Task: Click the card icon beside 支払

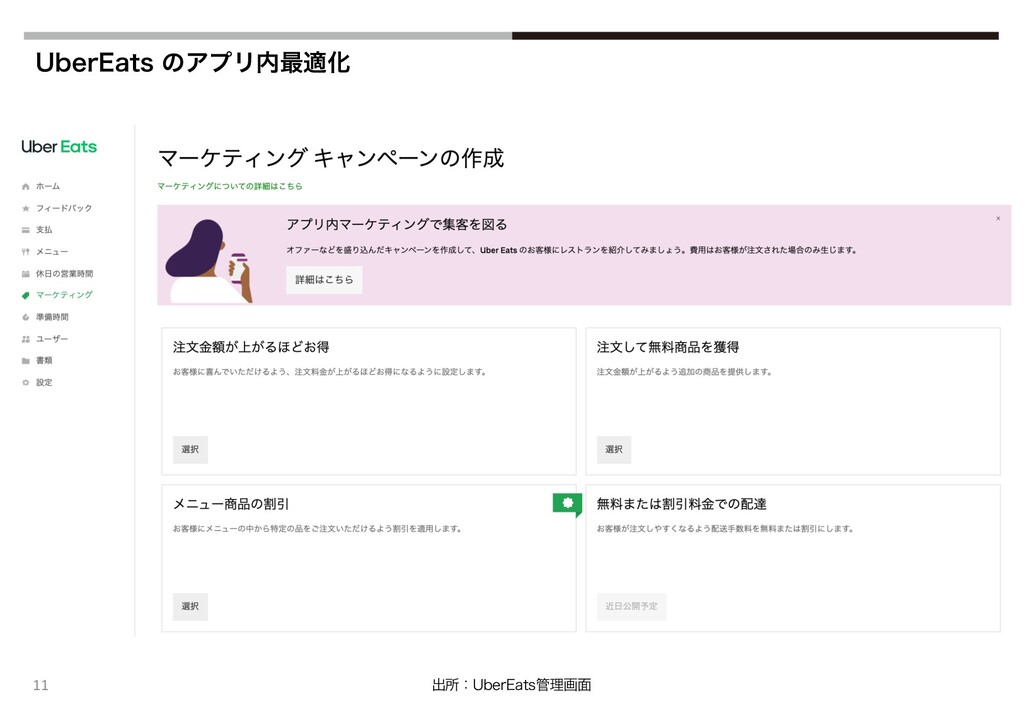Action: point(25,230)
